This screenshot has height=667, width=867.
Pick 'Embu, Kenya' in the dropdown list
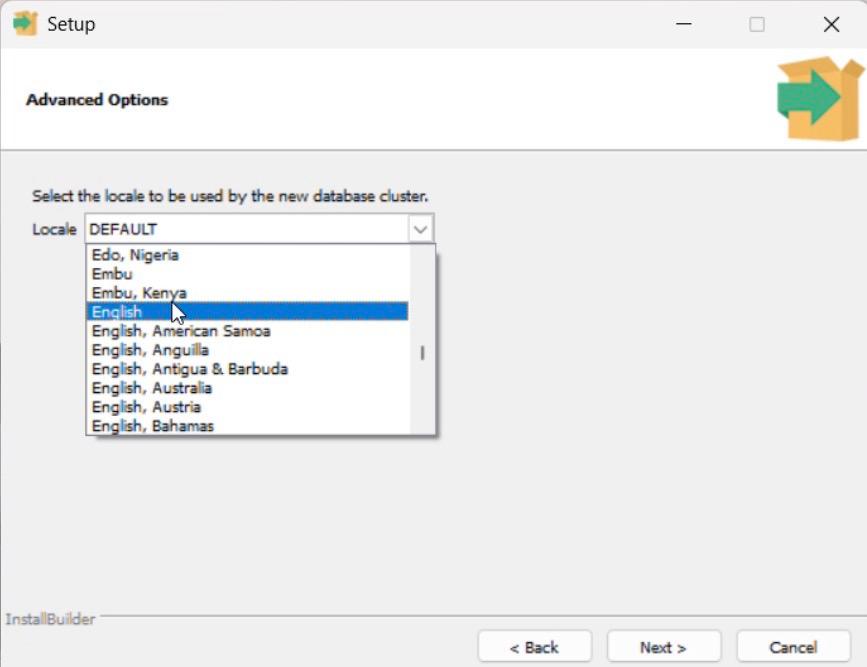coord(139,293)
